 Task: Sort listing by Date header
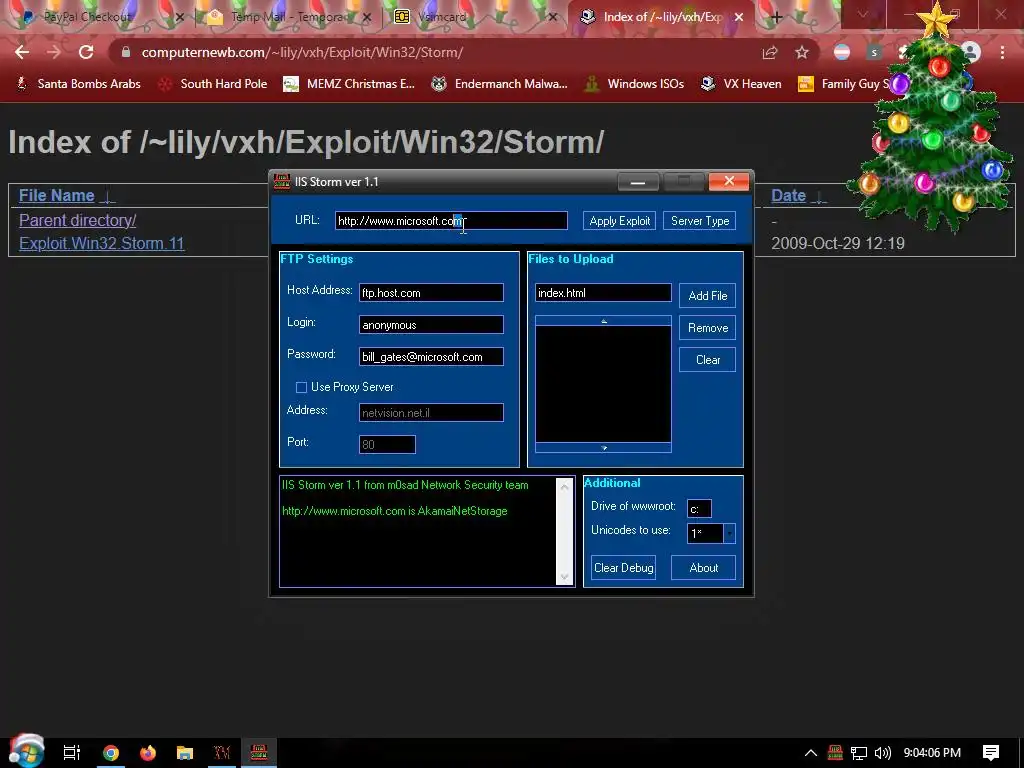tap(788, 195)
